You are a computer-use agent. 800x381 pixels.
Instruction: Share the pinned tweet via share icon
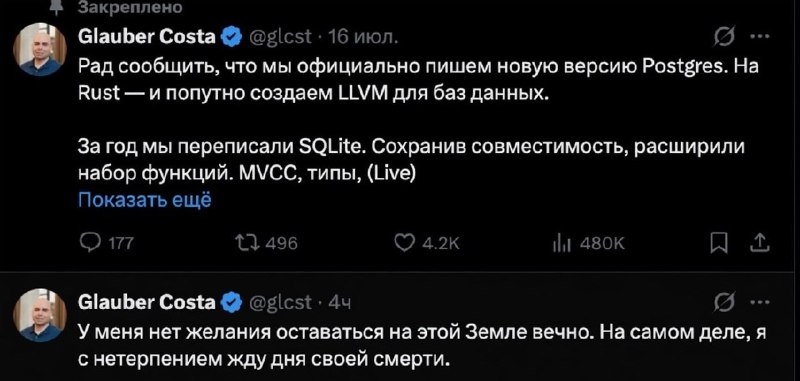(760, 243)
